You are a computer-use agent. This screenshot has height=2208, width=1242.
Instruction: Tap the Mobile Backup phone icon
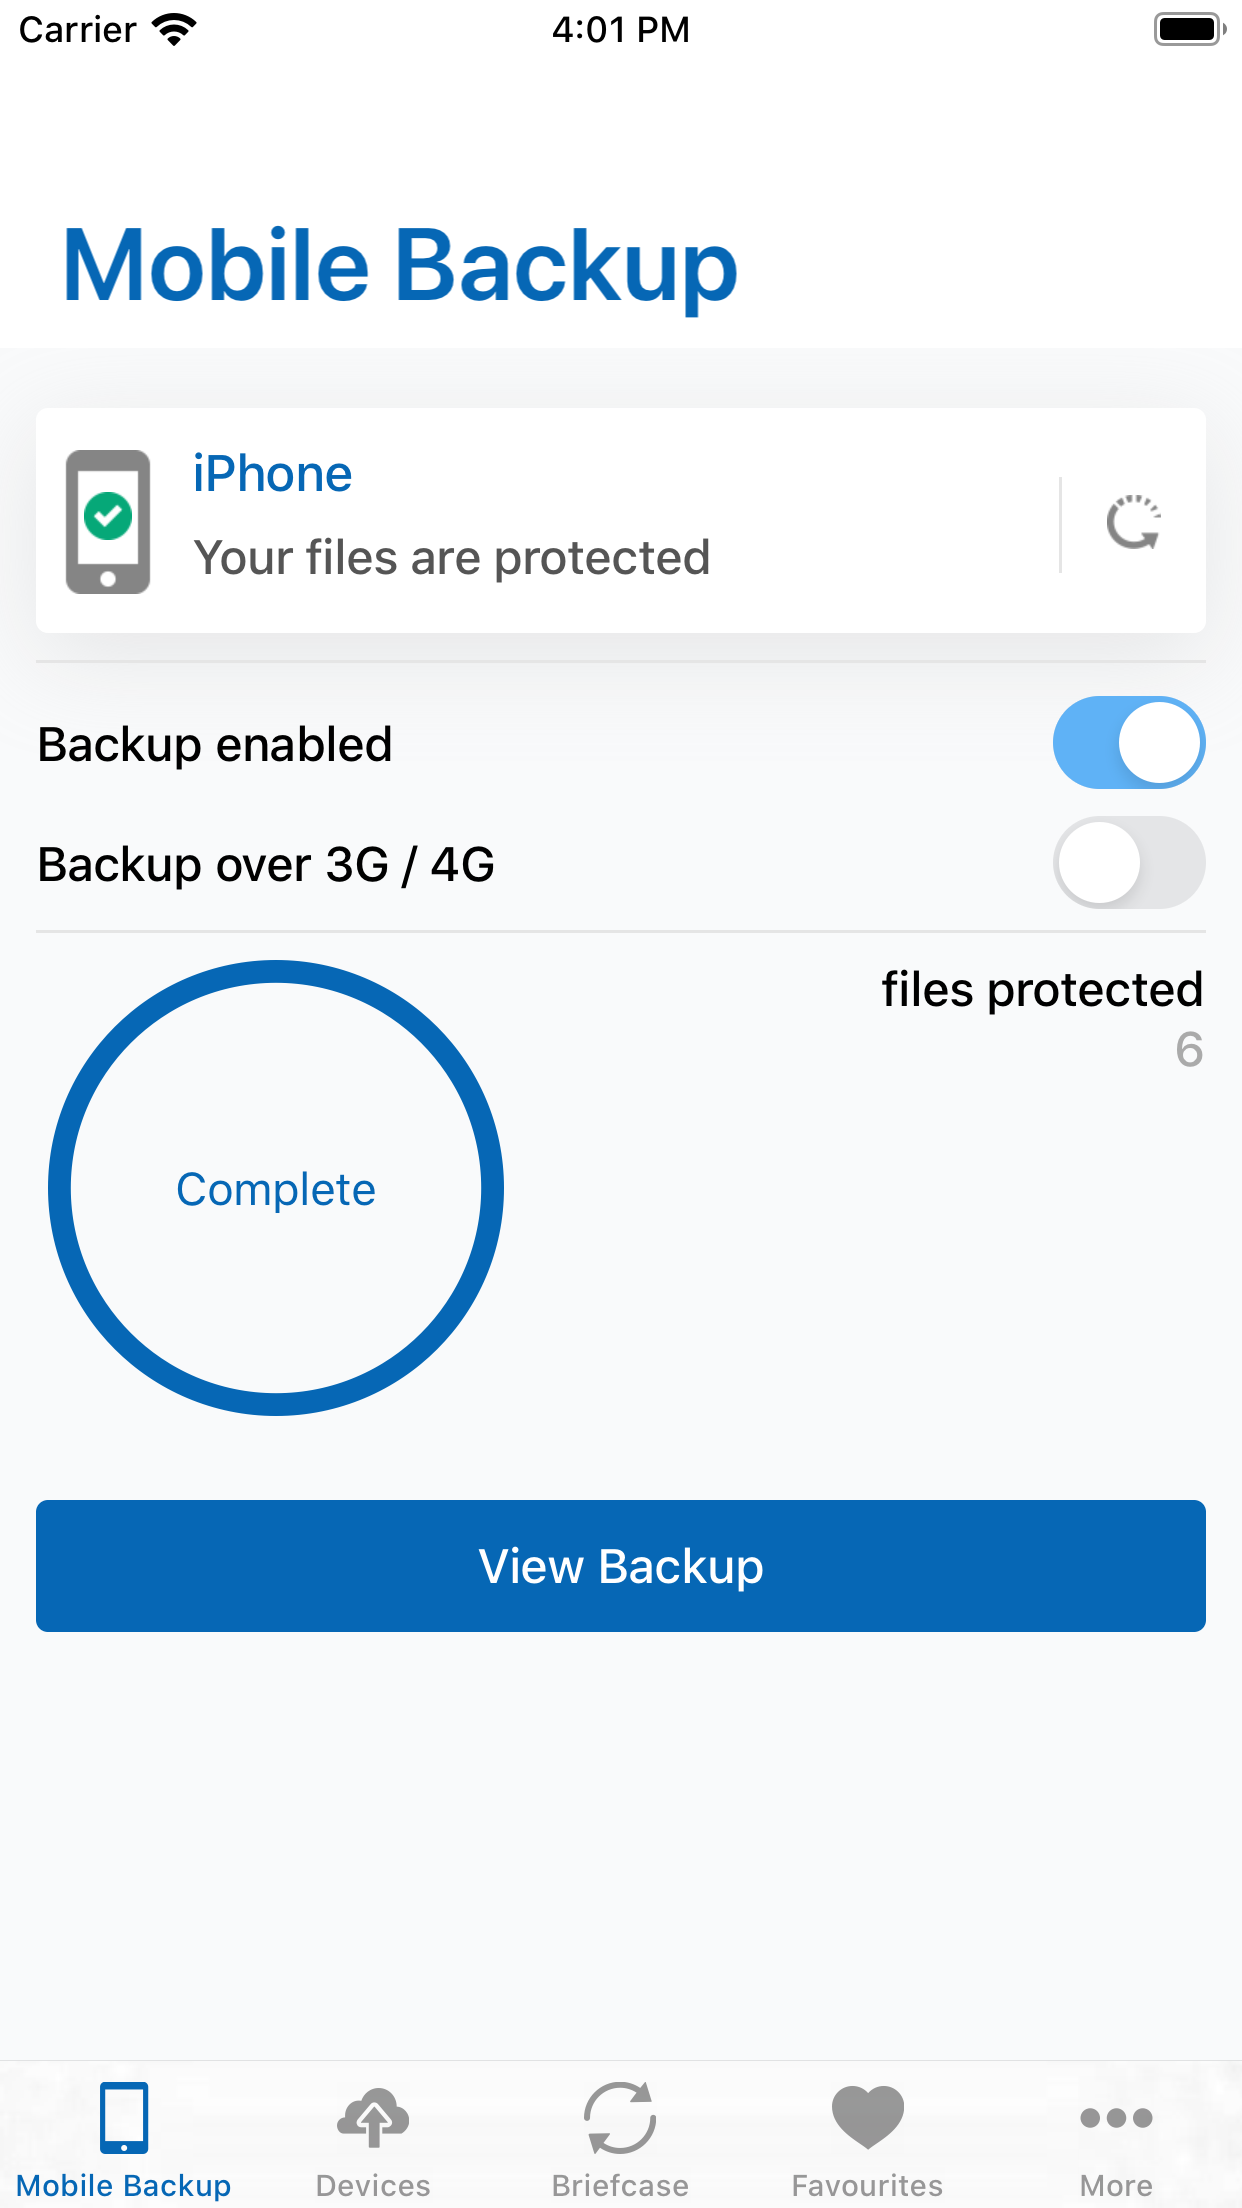(x=124, y=2117)
